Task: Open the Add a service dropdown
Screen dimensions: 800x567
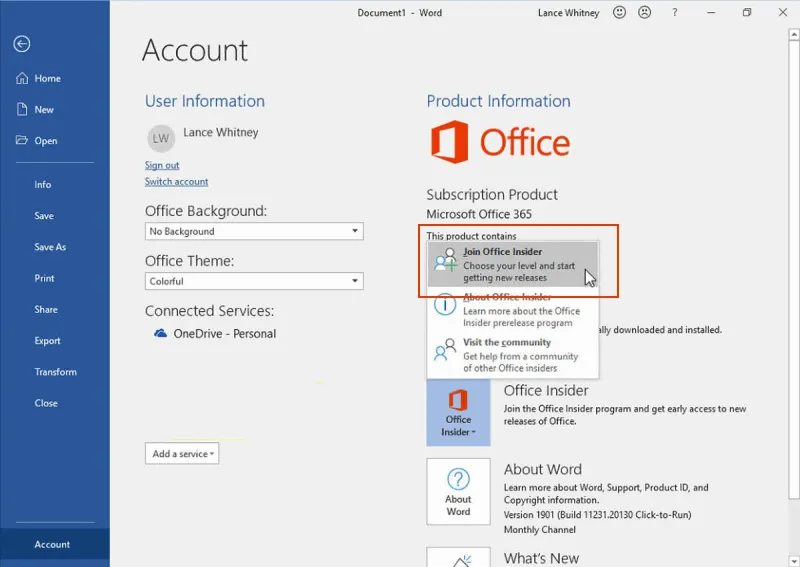Action: pos(182,453)
